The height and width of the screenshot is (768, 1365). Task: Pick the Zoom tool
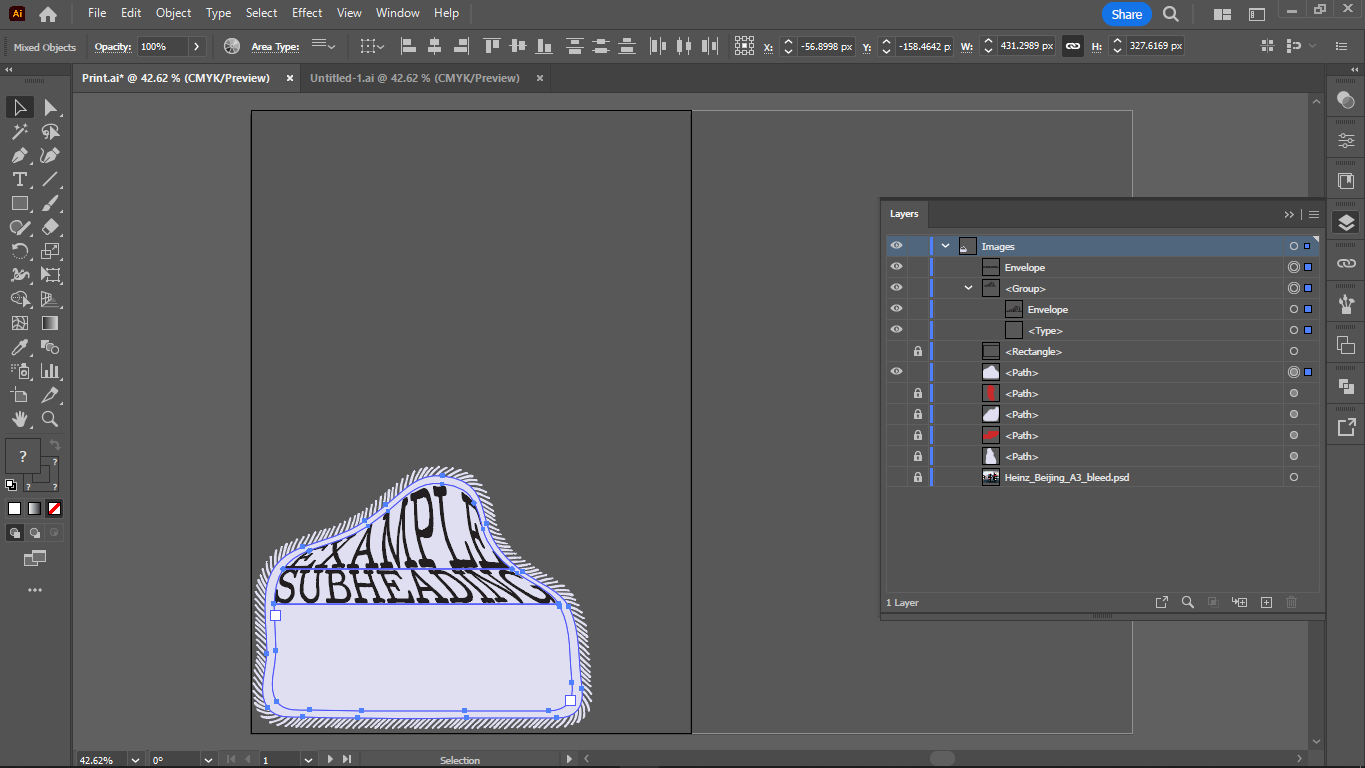pyautogui.click(x=50, y=420)
